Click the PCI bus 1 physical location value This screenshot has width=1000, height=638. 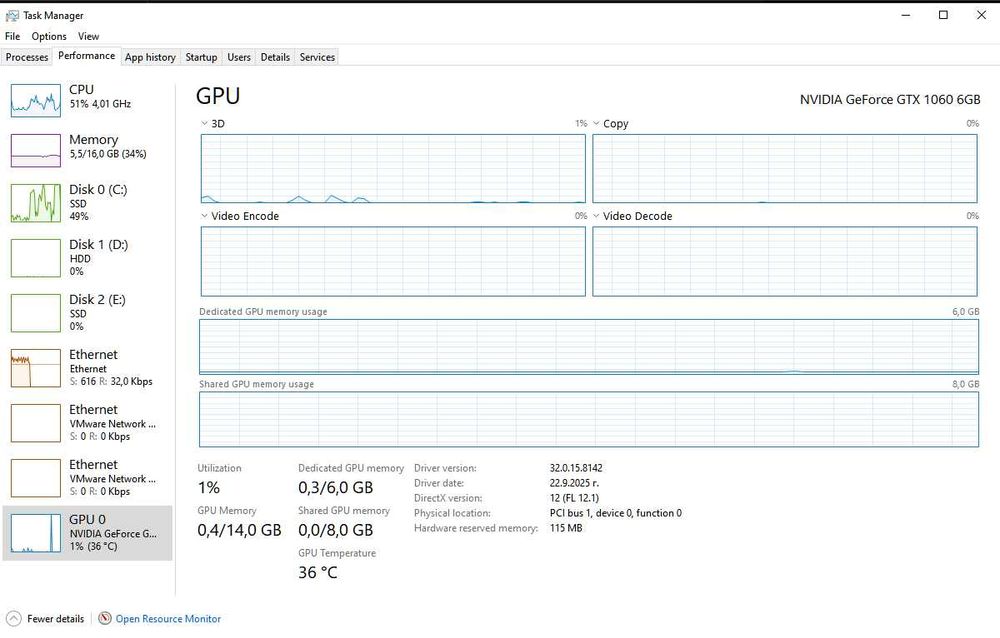coord(615,513)
